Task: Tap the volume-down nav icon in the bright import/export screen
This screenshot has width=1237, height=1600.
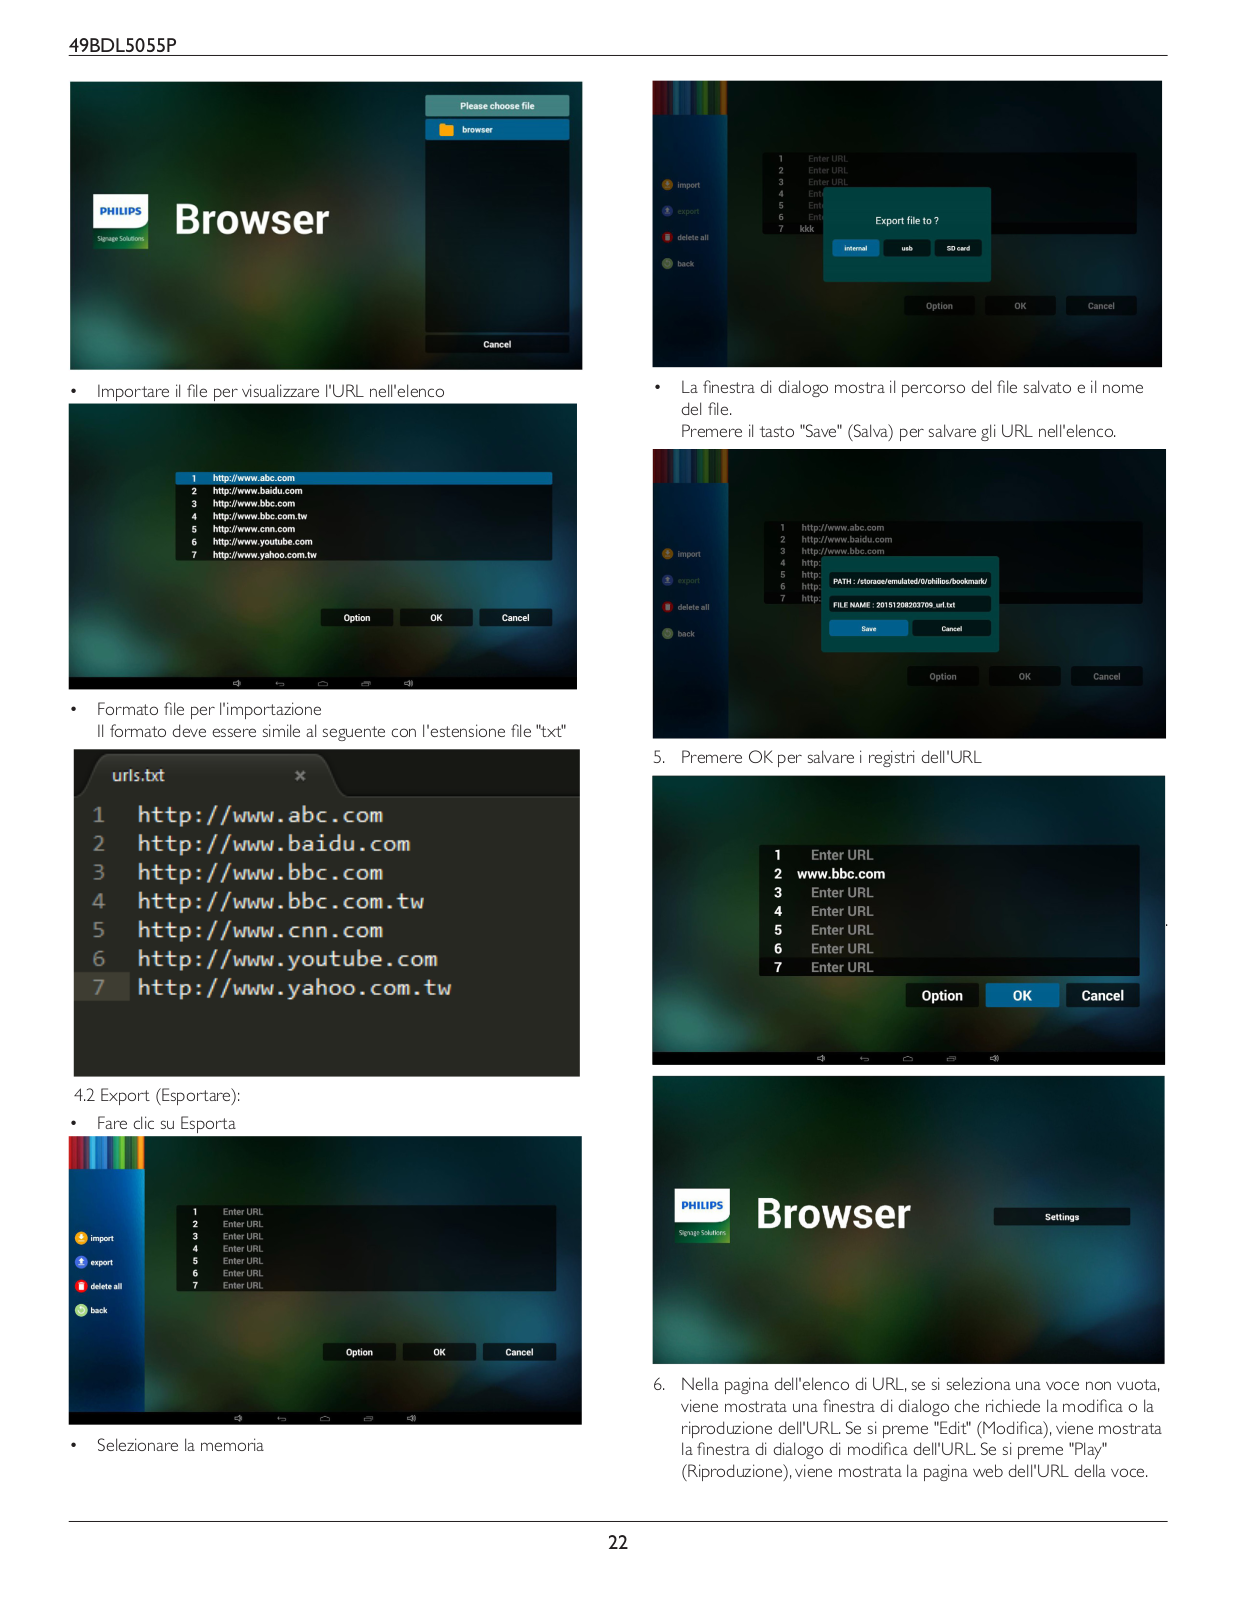Action: tap(238, 1418)
